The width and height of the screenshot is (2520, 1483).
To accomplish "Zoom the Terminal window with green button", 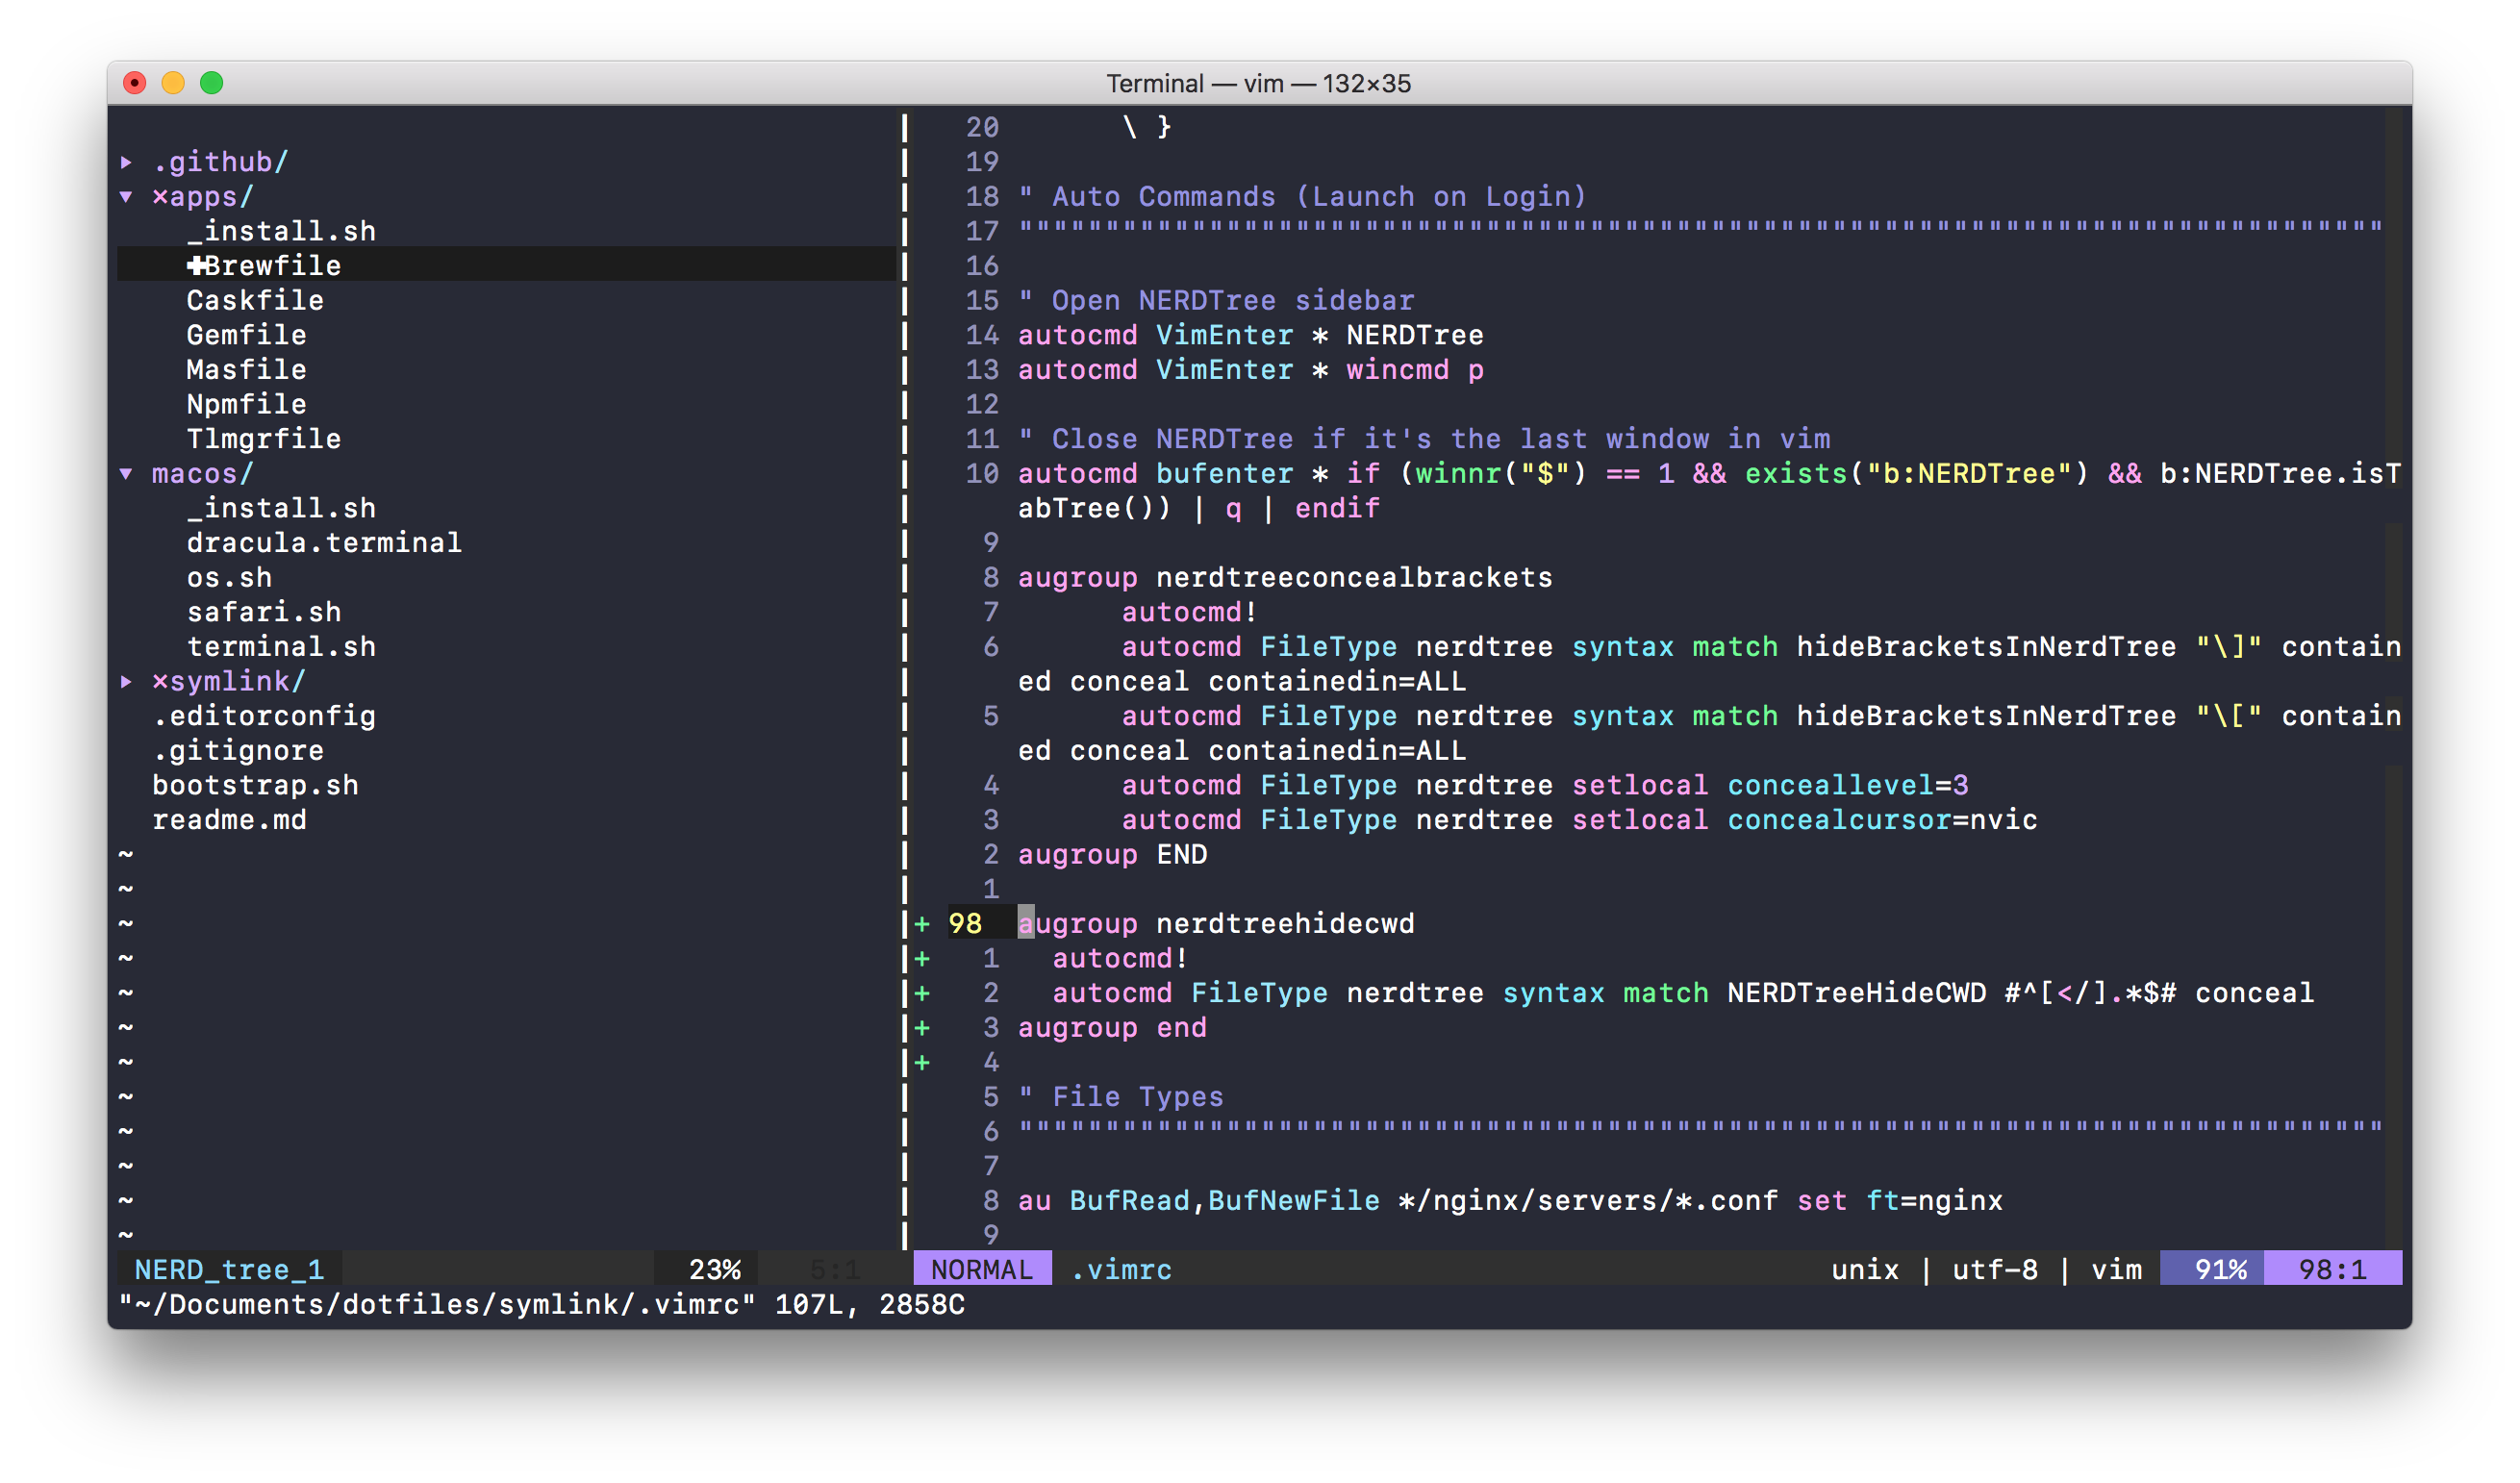I will coord(211,83).
